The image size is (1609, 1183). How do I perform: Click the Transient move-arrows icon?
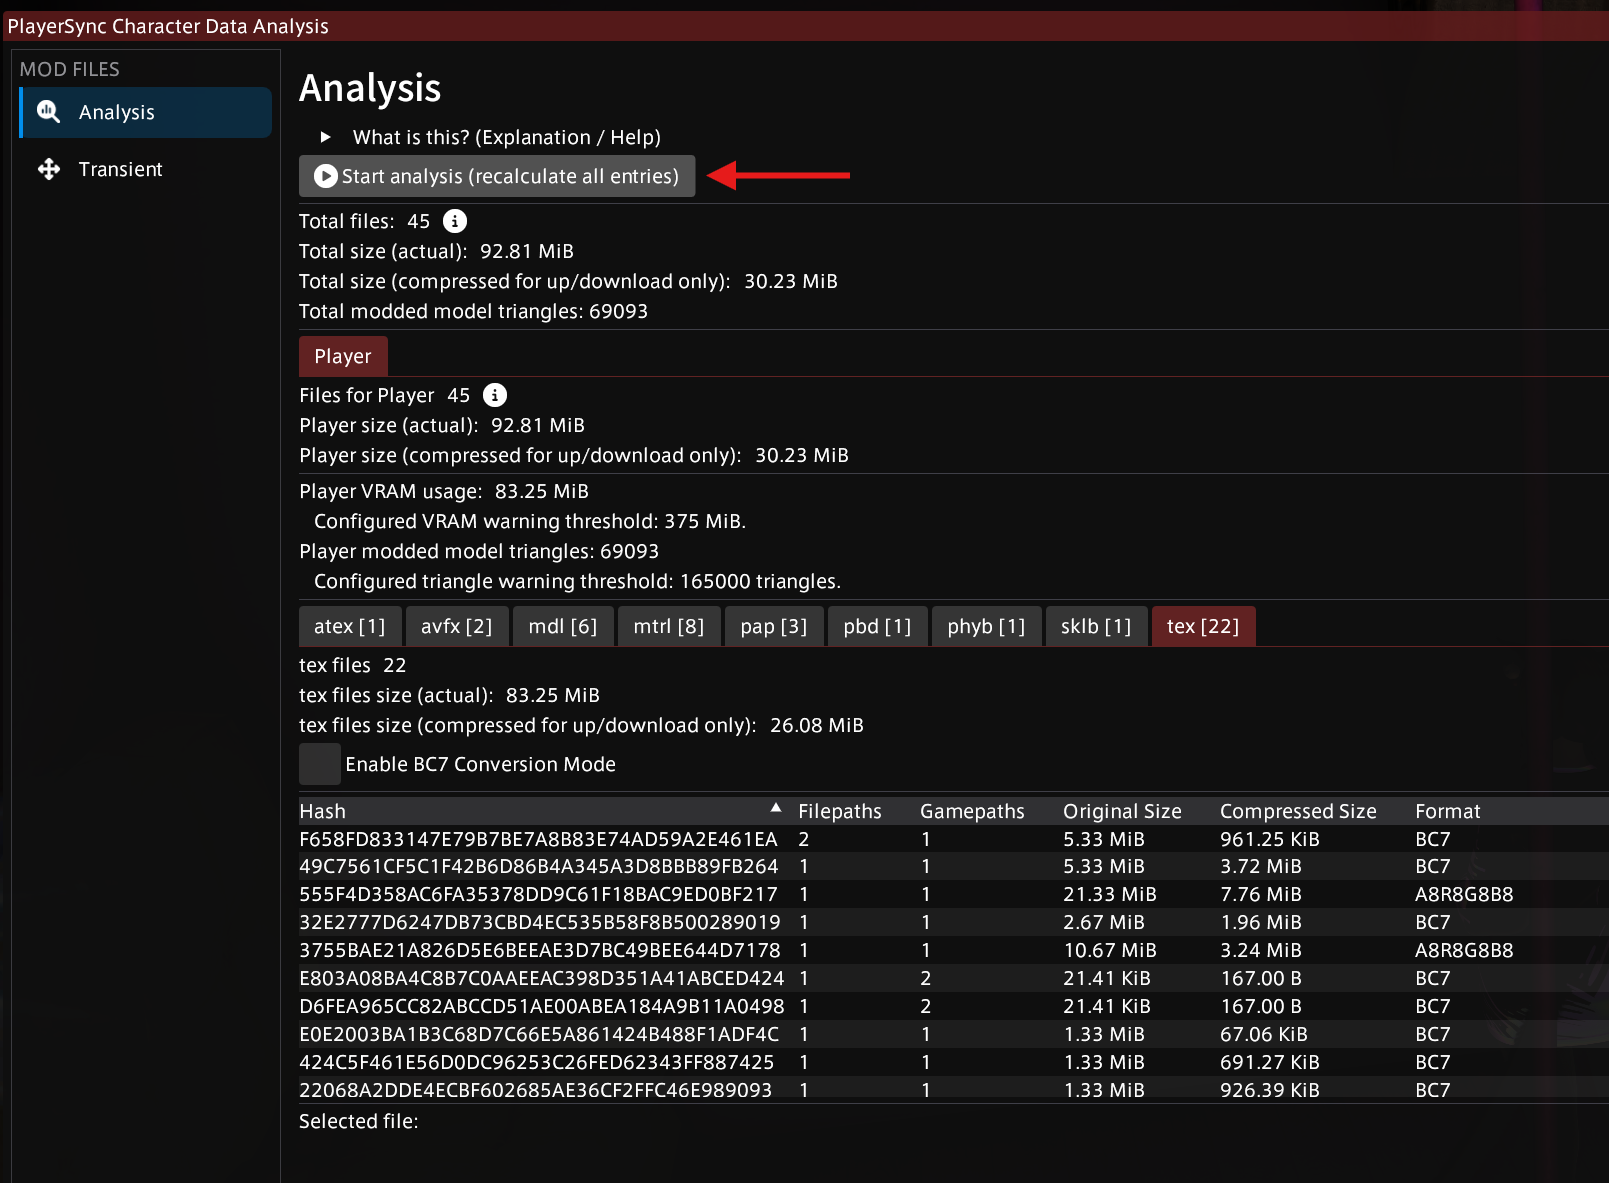click(48, 169)
